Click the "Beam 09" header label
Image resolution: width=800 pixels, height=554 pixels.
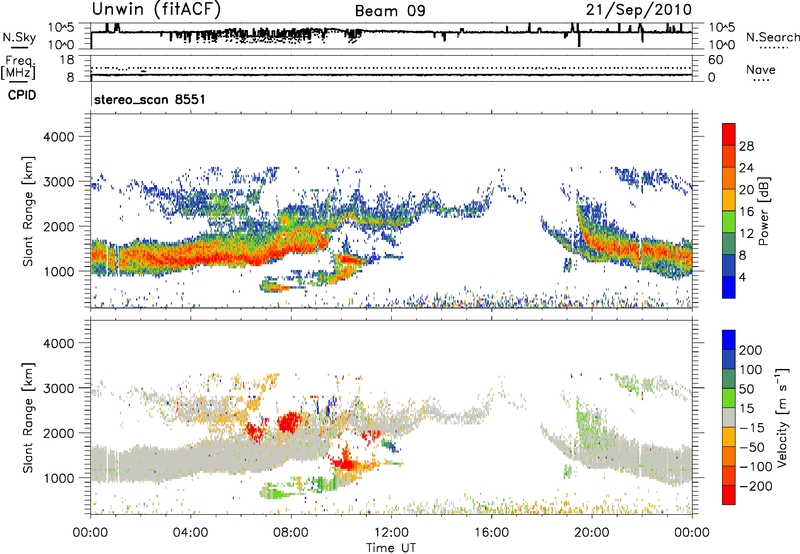[x=390, y=11]
